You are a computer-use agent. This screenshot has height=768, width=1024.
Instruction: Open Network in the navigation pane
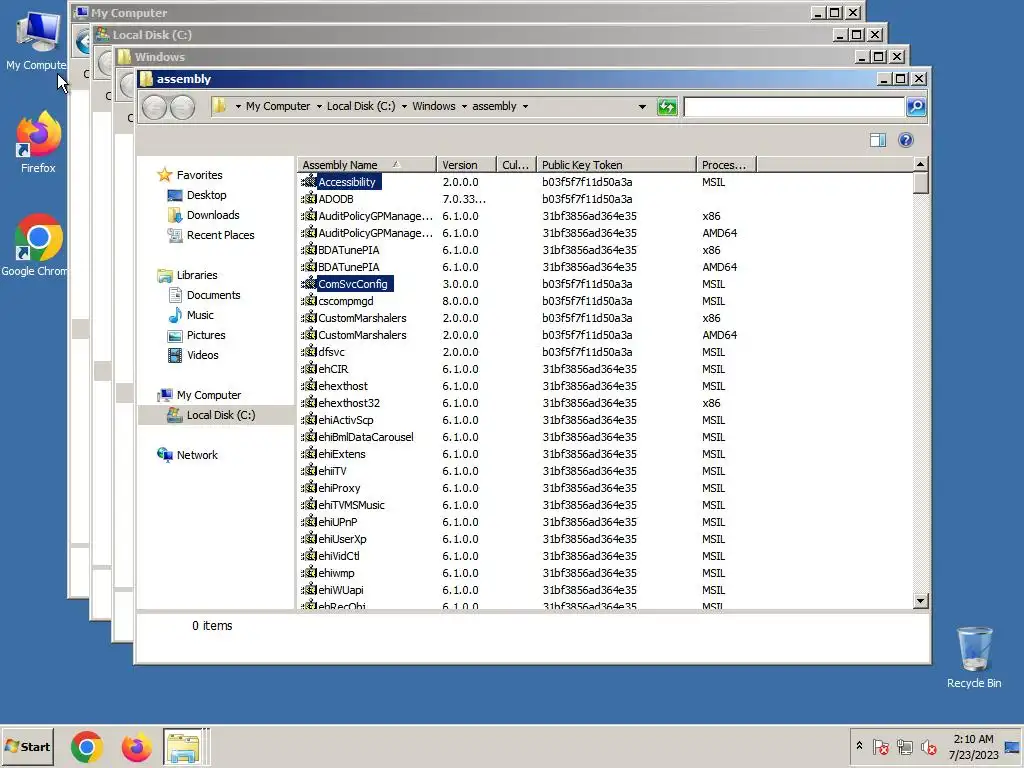197,455
